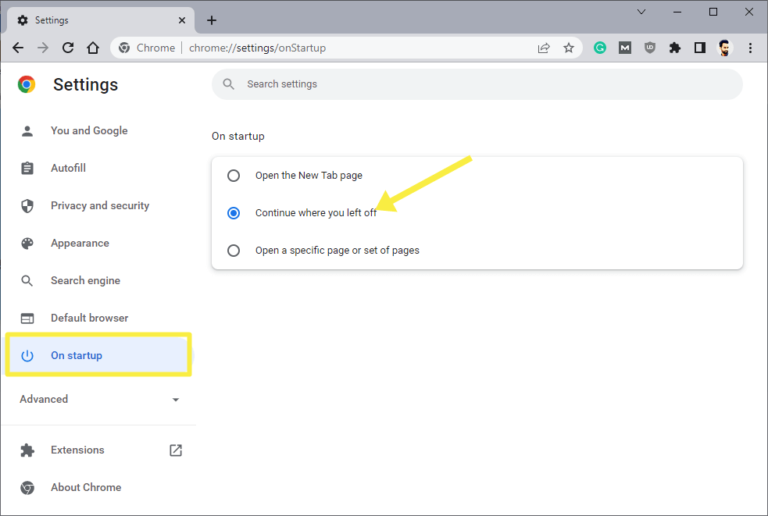Expand the Advanced settings section

[99, 399]
